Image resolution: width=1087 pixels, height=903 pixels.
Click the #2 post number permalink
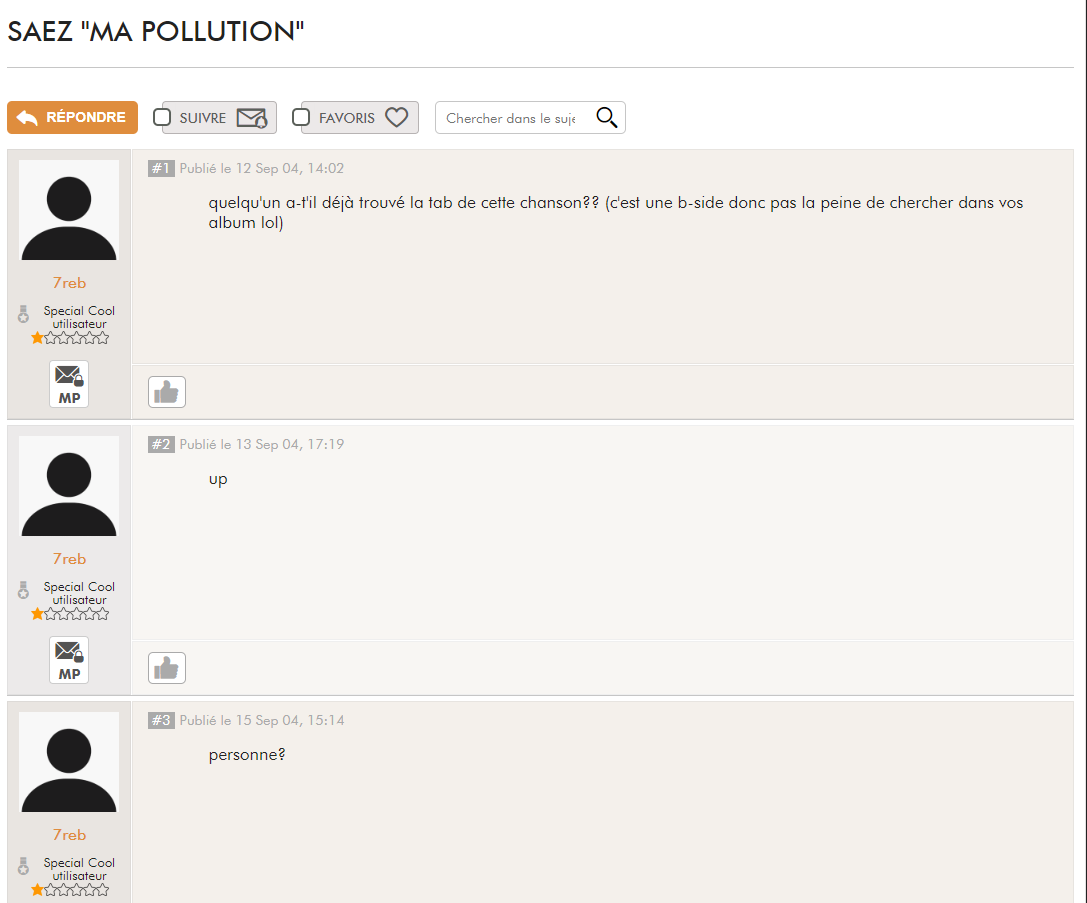coord(161,444)
